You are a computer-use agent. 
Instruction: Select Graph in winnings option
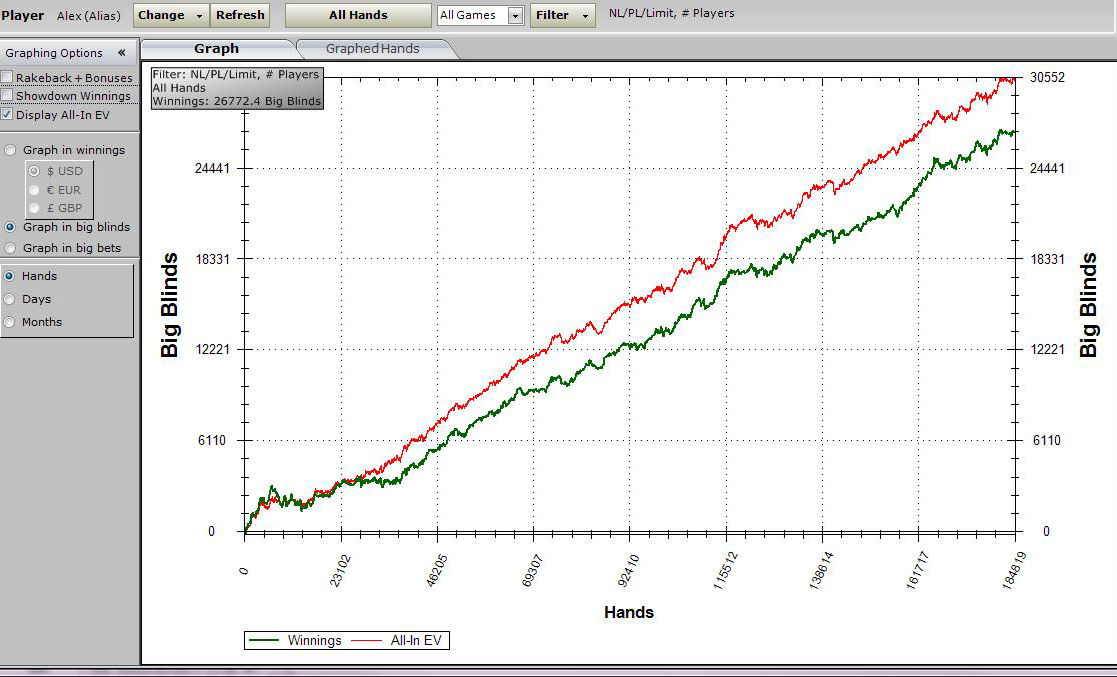[11, 150]
